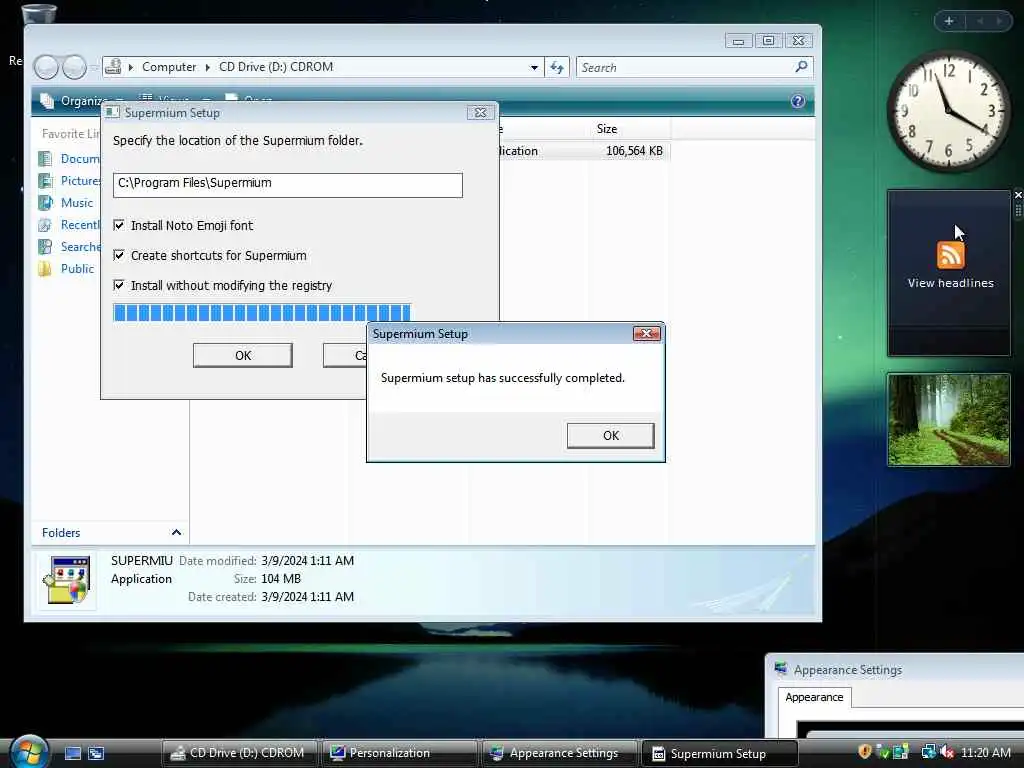This screenshot has height=768, width=1024.
Task: Click the Public folder icon in favorites
Action: 45,268
